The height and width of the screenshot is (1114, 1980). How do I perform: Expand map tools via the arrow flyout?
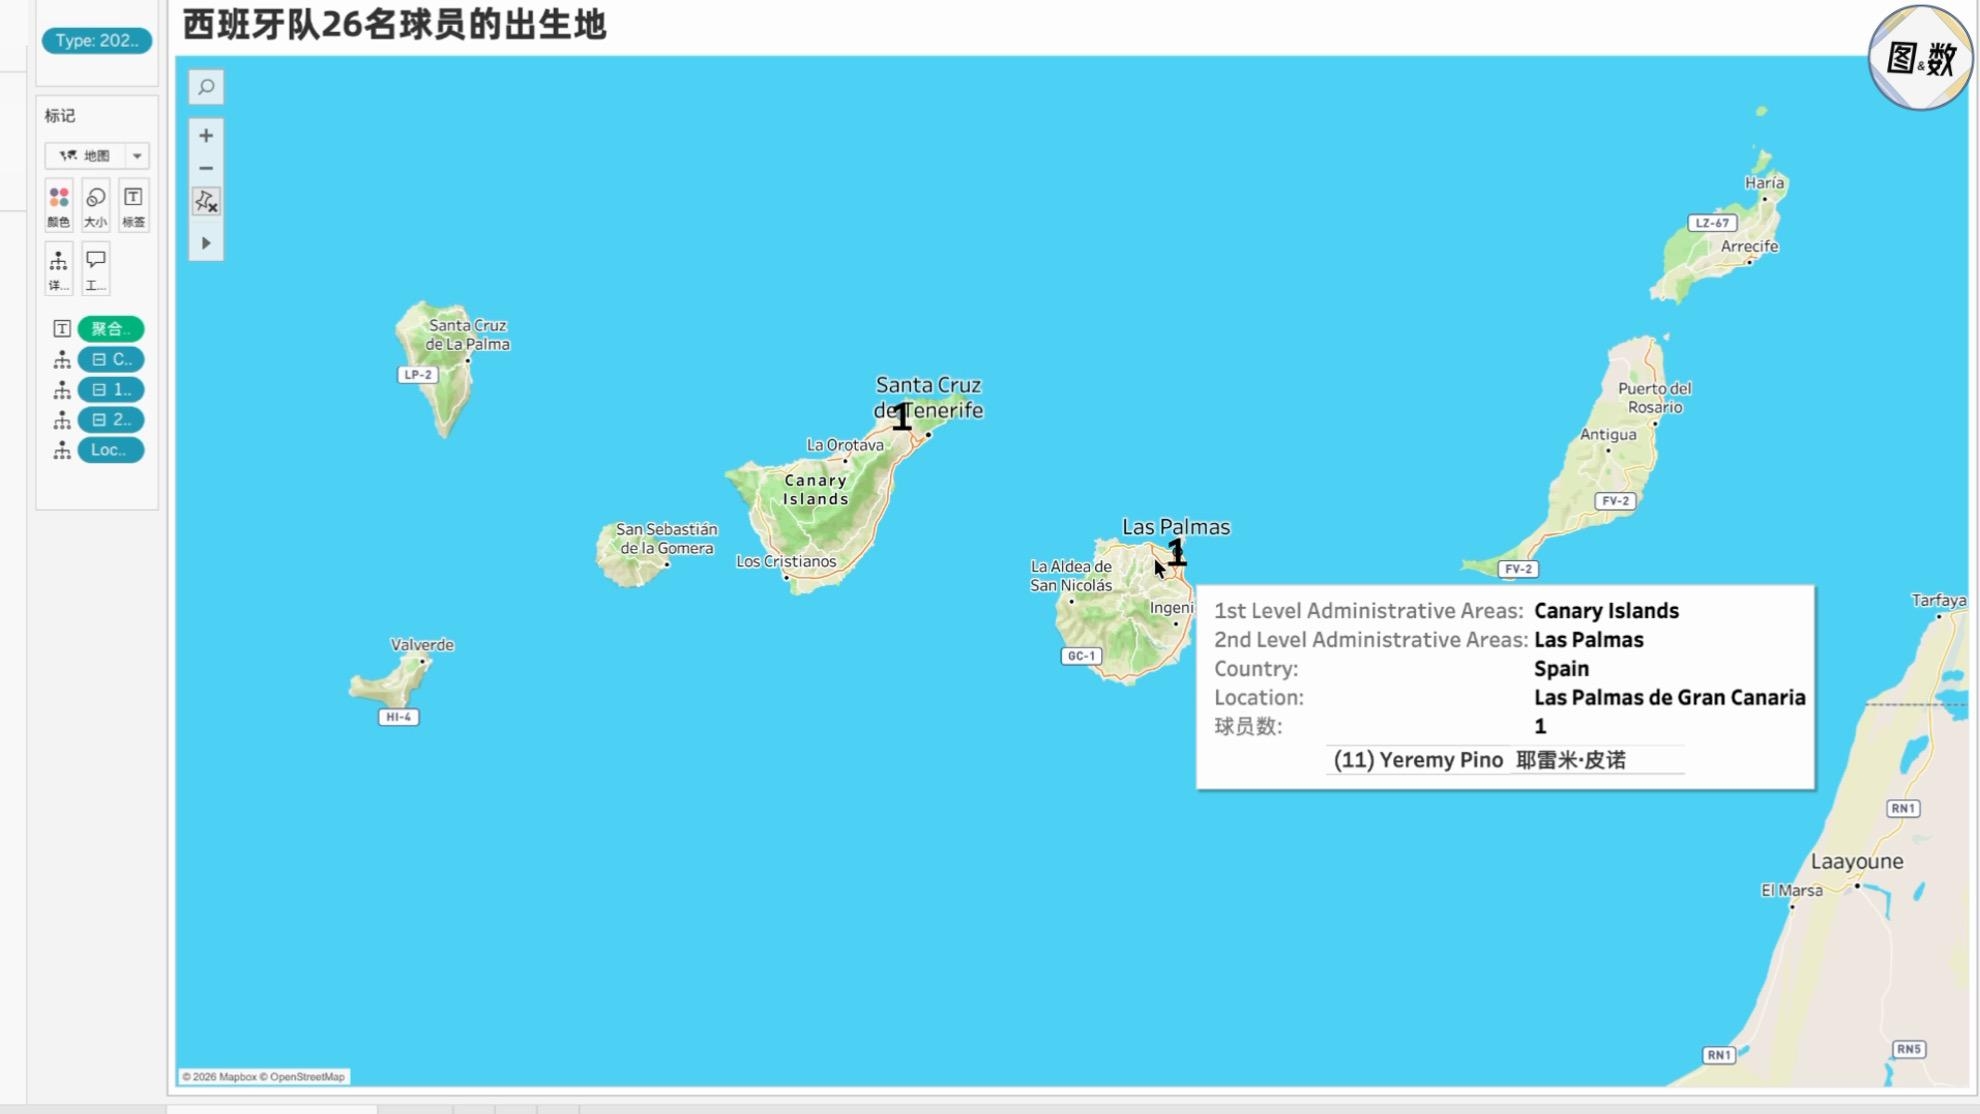click(x=206, y=243)
